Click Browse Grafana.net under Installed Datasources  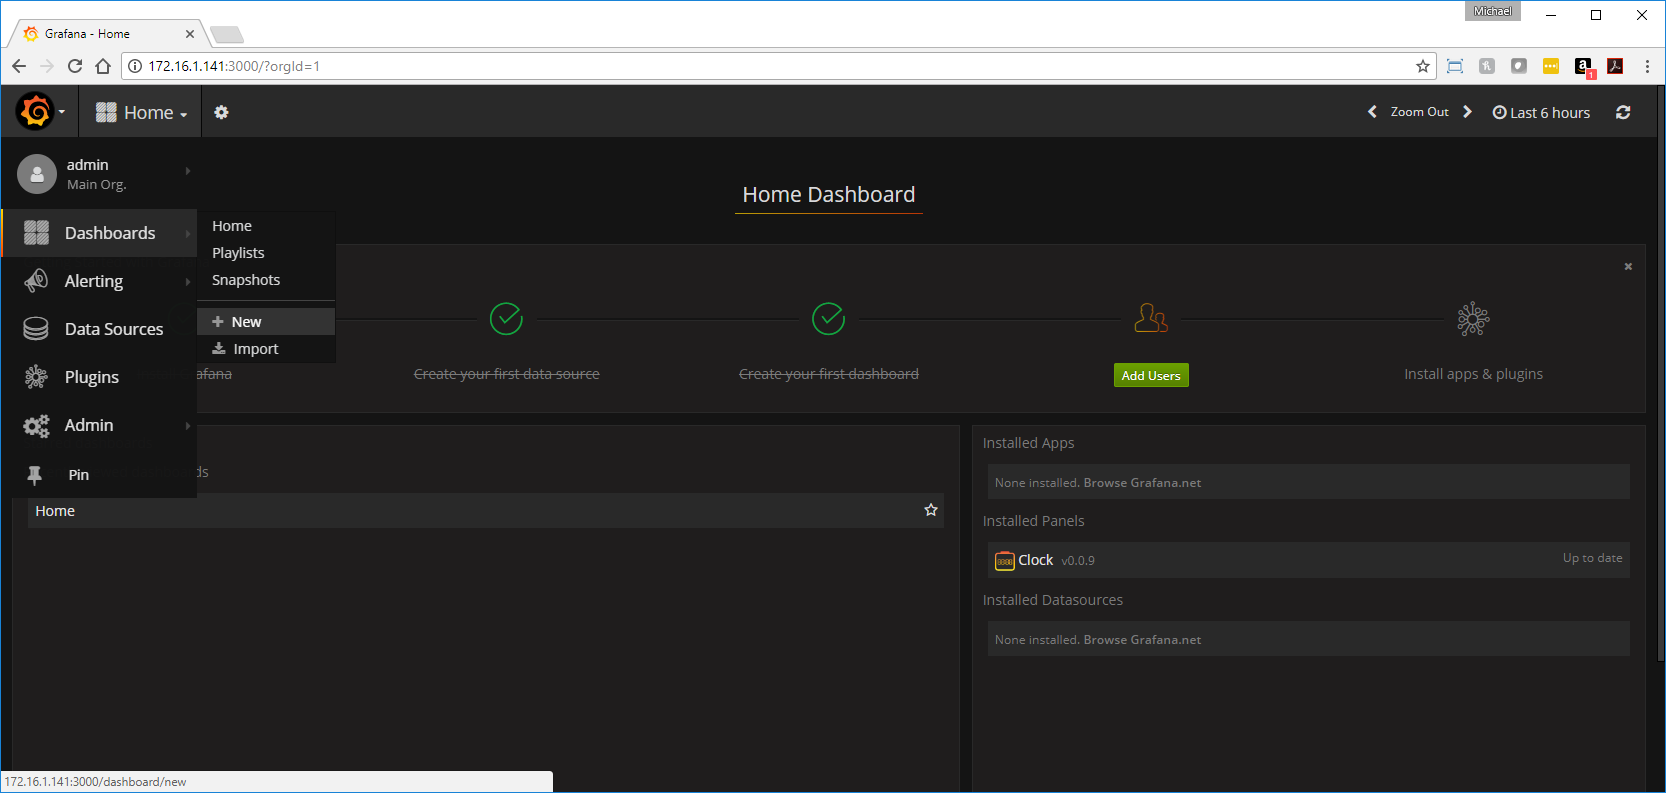pos(1142,639)
